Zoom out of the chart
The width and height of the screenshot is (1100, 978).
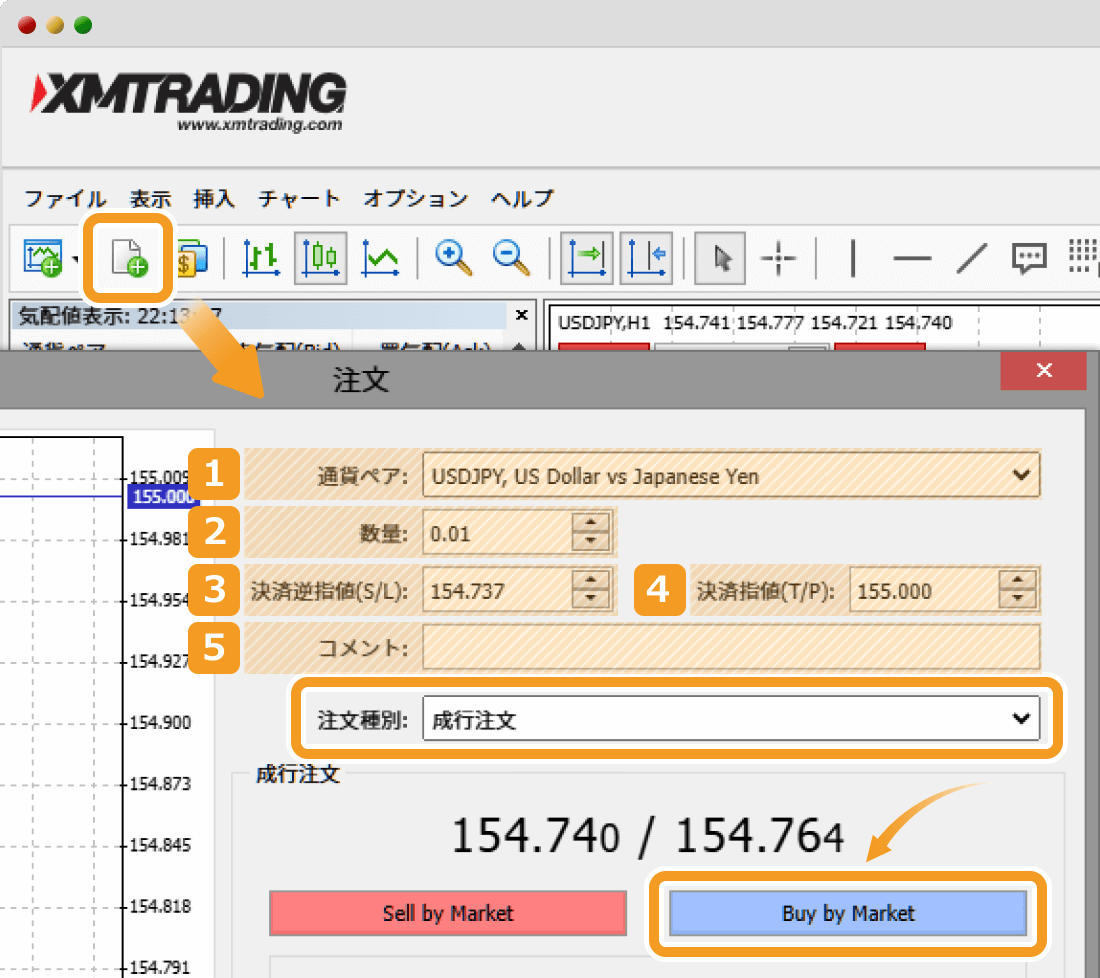click(511, 258)
